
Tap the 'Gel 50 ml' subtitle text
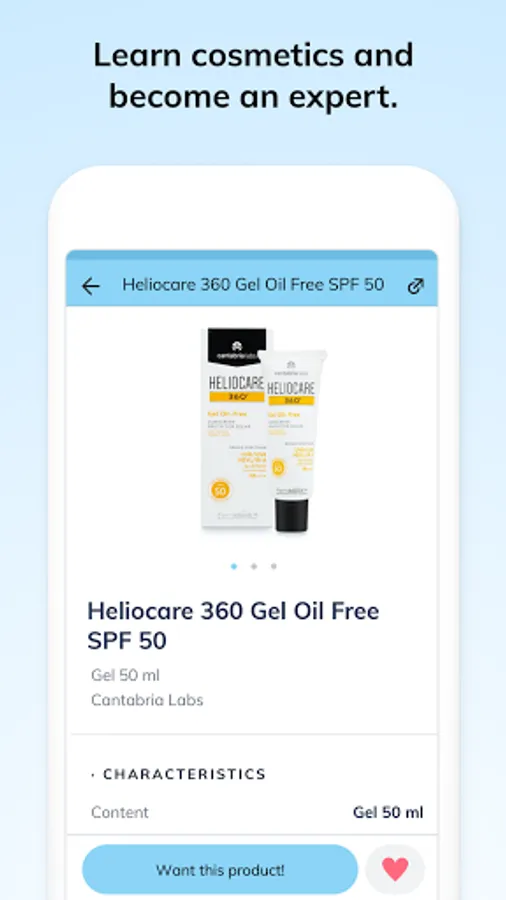125,675
